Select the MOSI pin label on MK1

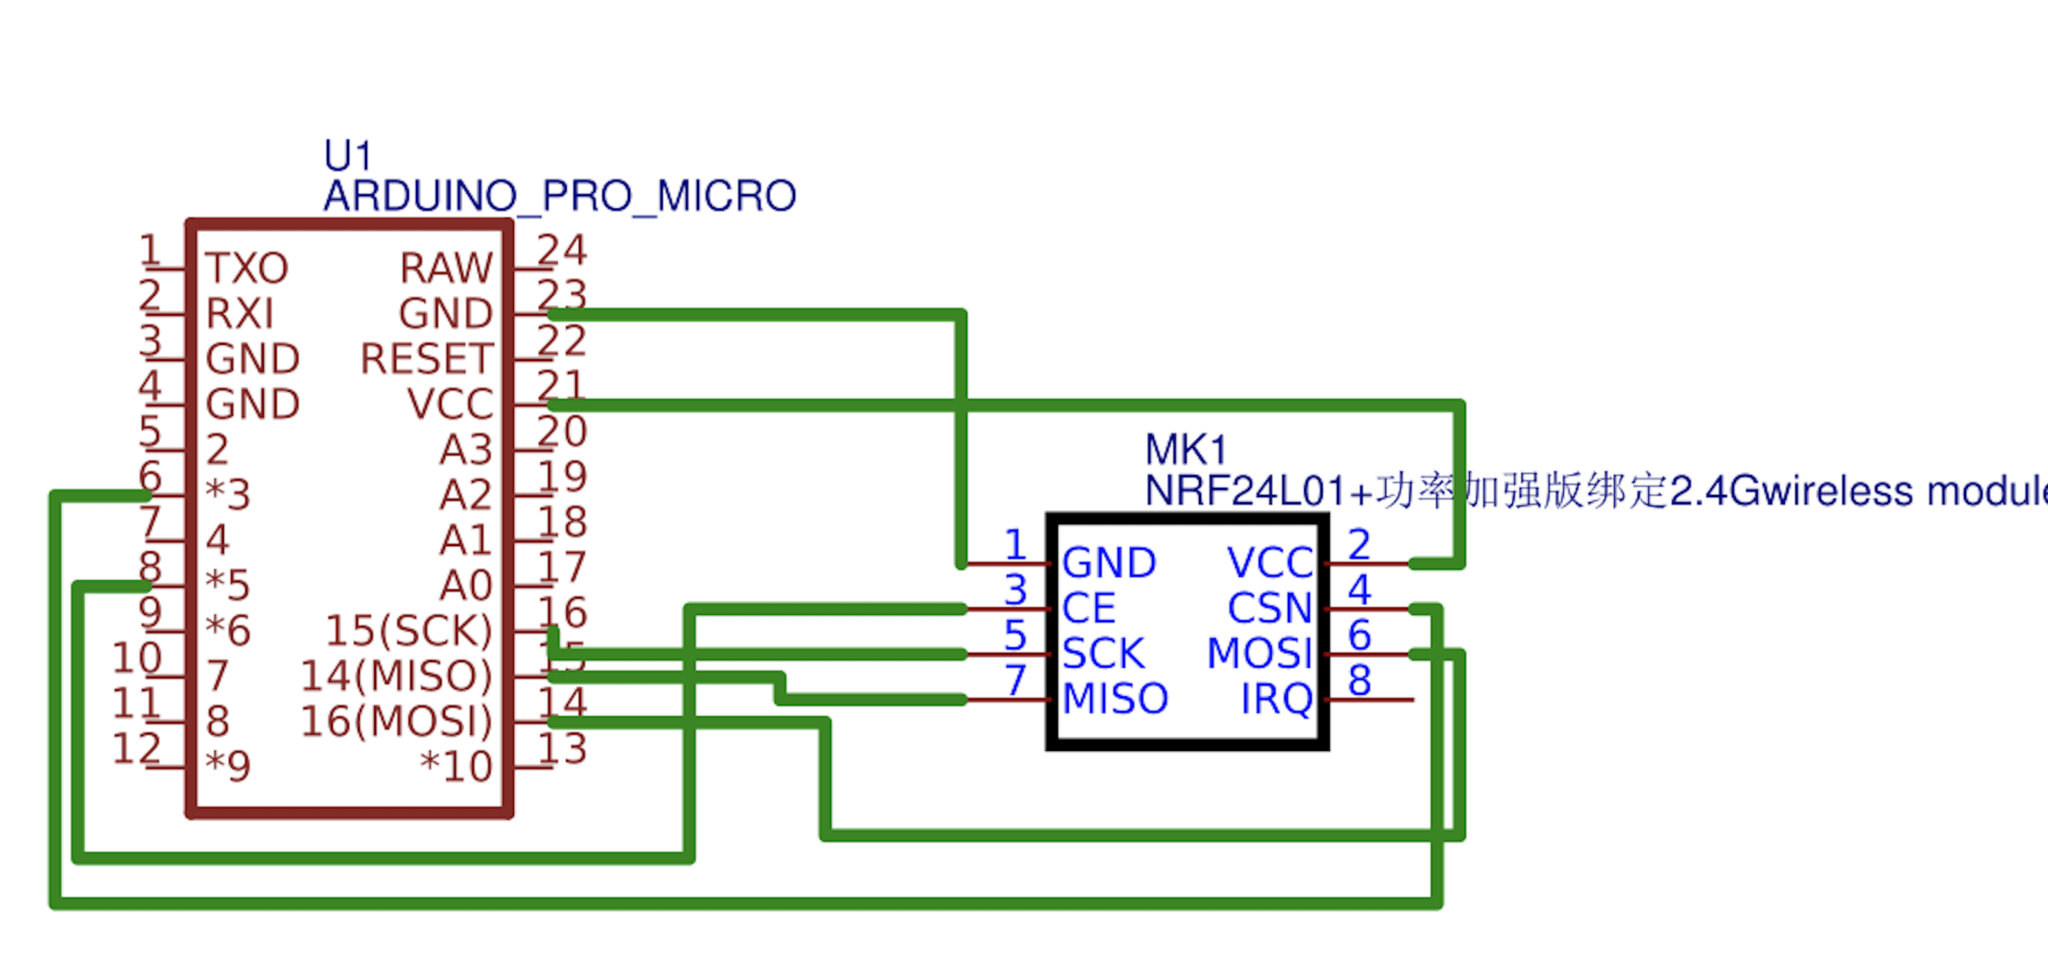point(1260,654)
